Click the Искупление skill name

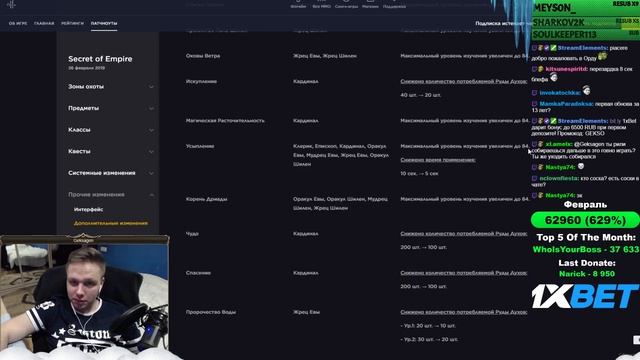point(201,81)
